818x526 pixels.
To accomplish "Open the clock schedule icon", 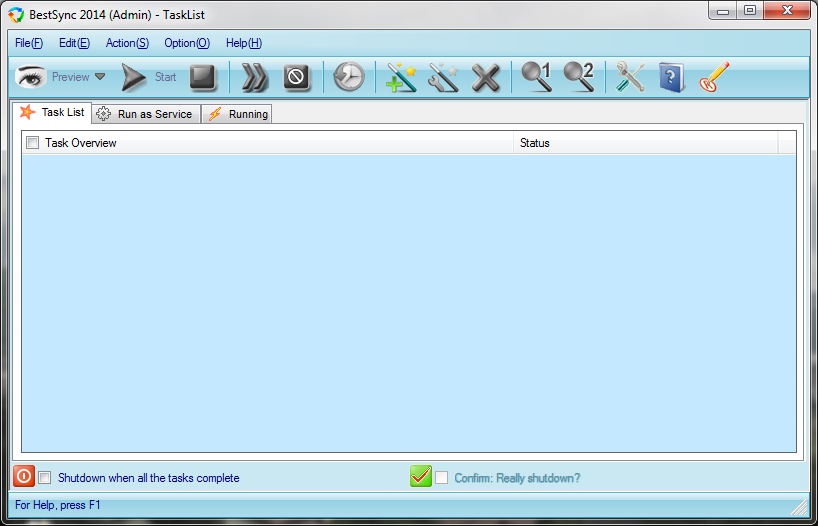I will click(348, 77).
